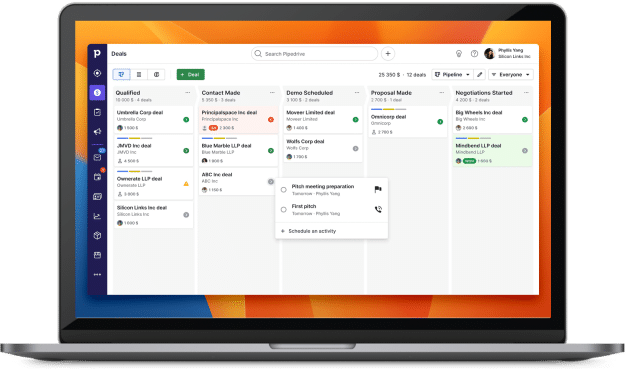Open the Insights chart icon in sidebar
The width and height of the screenshot is (626, 380).
coord(97,216)
